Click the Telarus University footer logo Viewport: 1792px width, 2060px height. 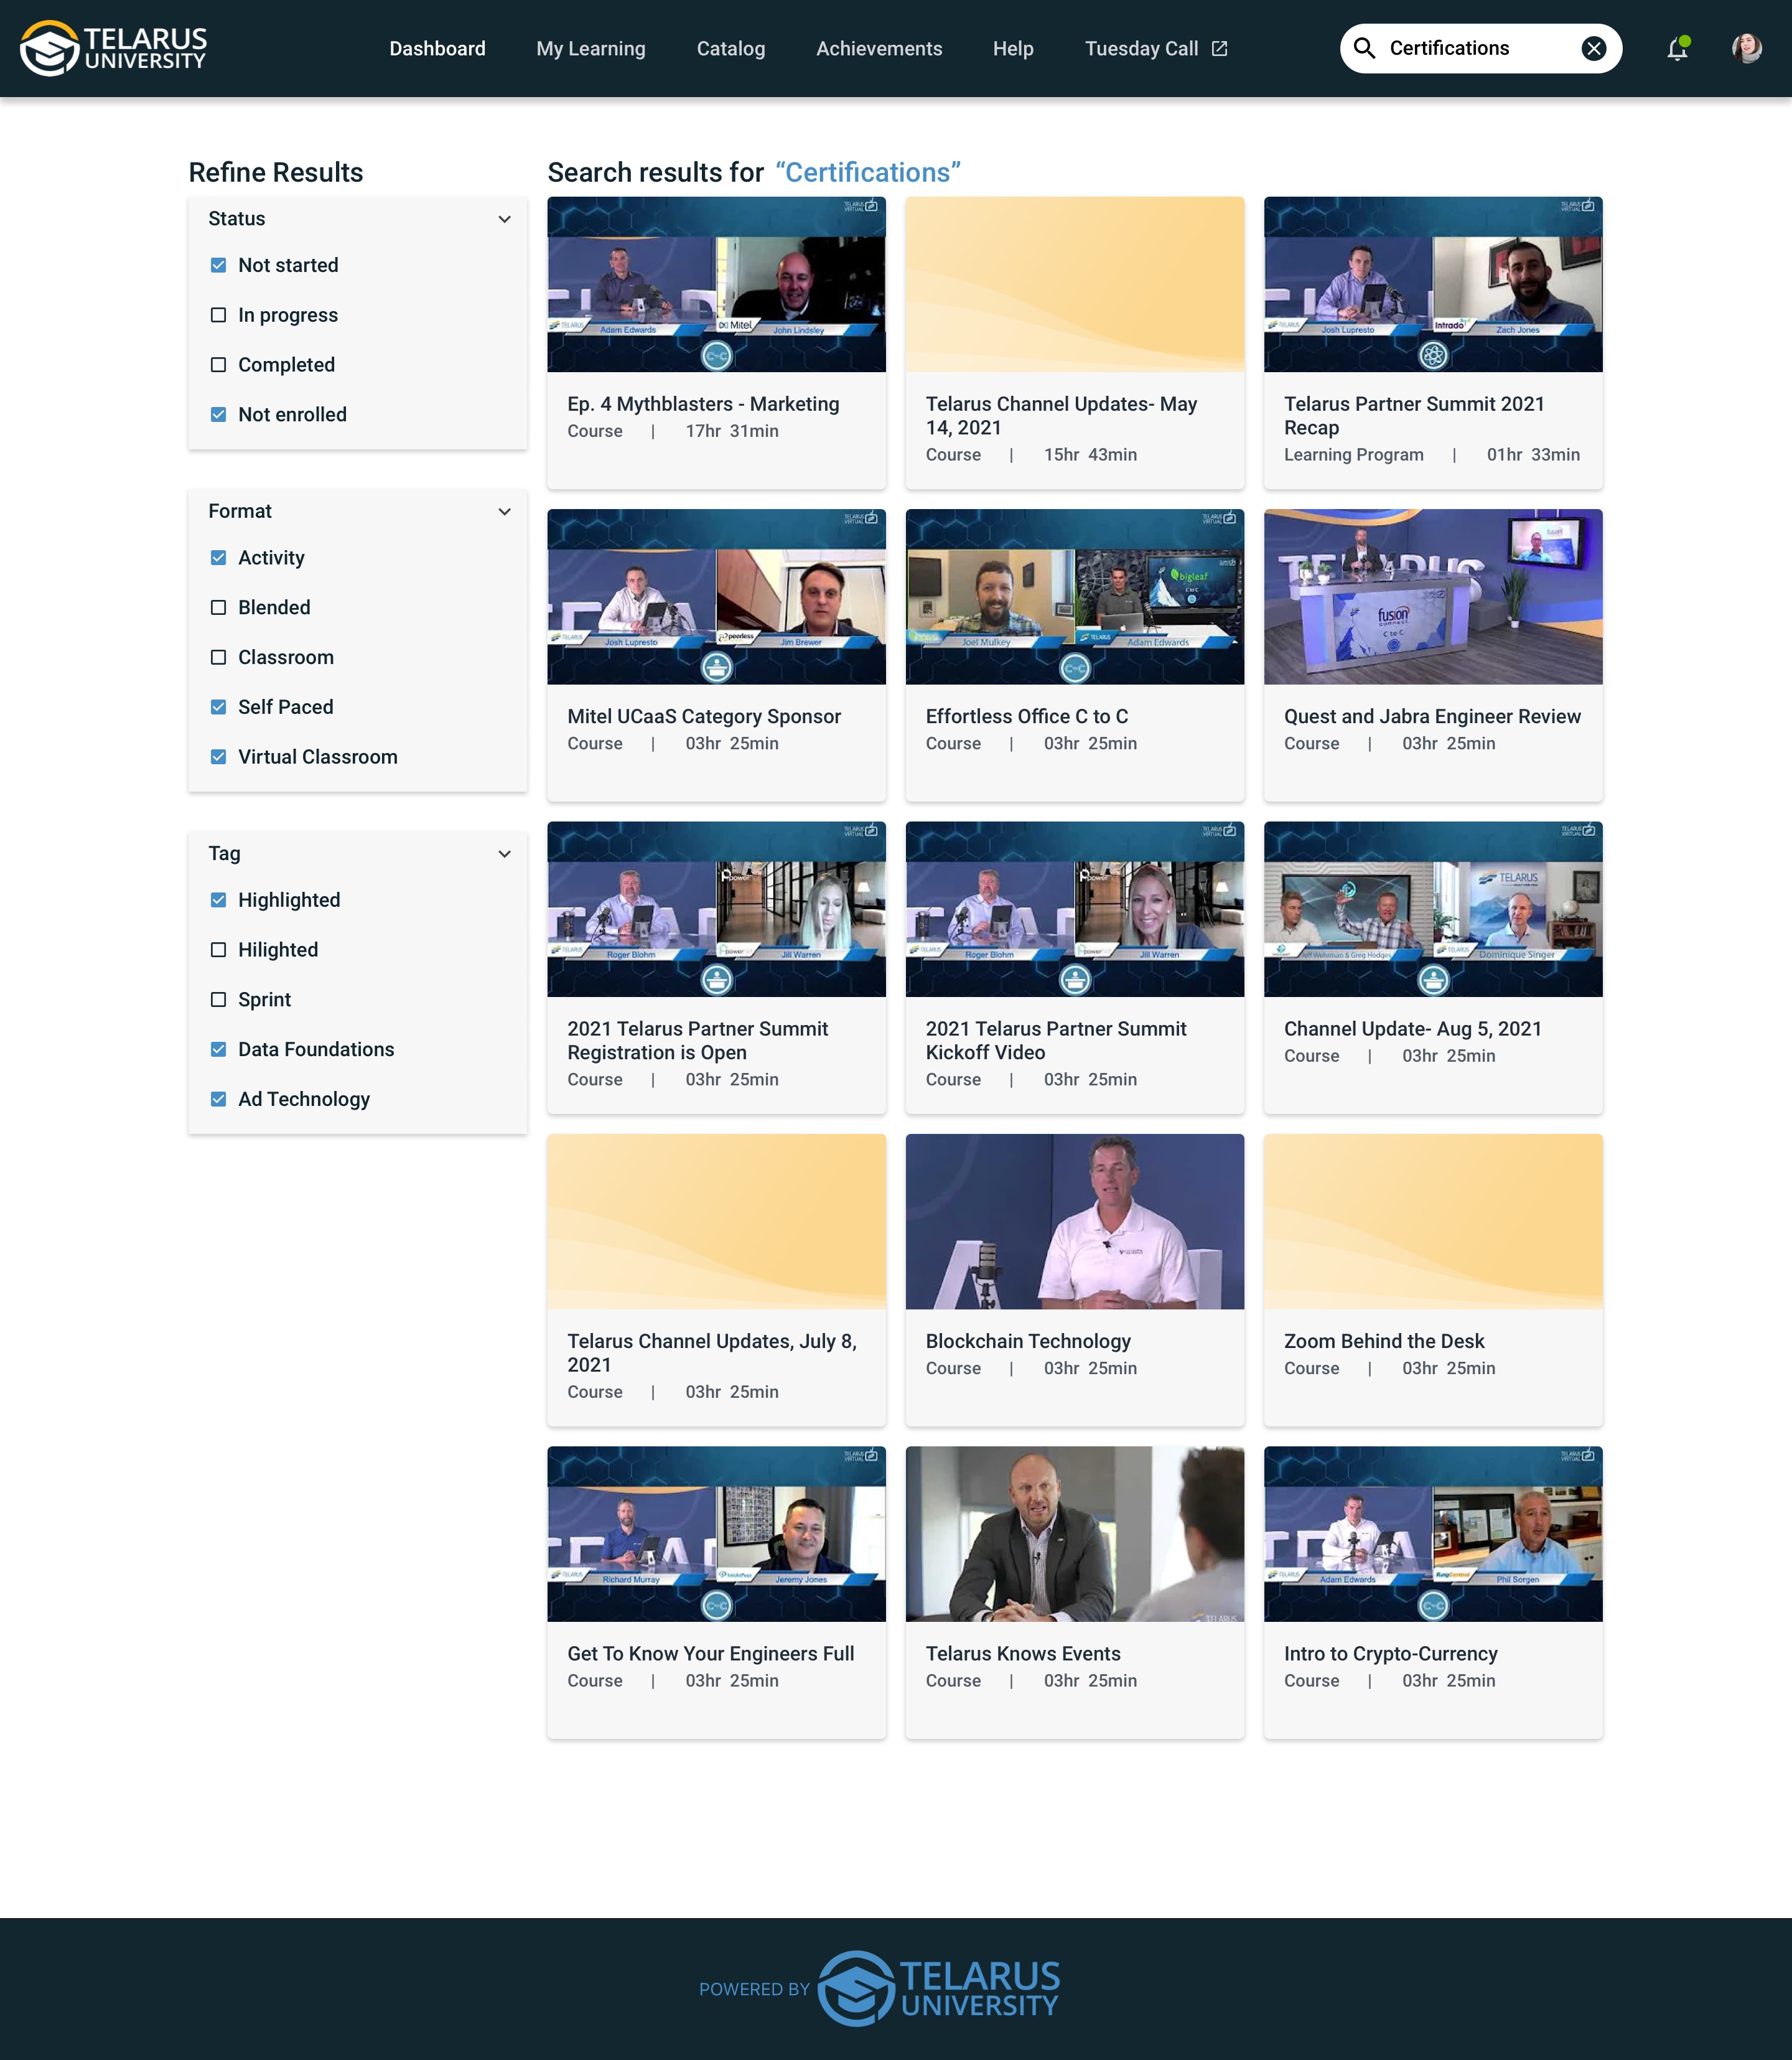938,1988
